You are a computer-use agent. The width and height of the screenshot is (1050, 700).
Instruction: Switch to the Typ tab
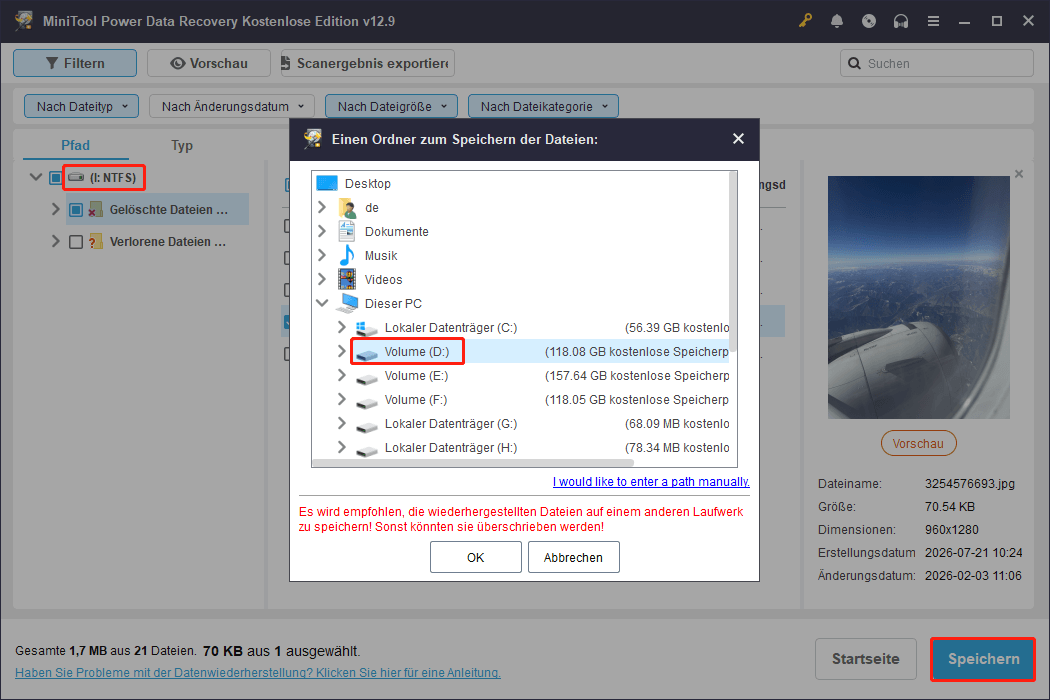point(181,145)
